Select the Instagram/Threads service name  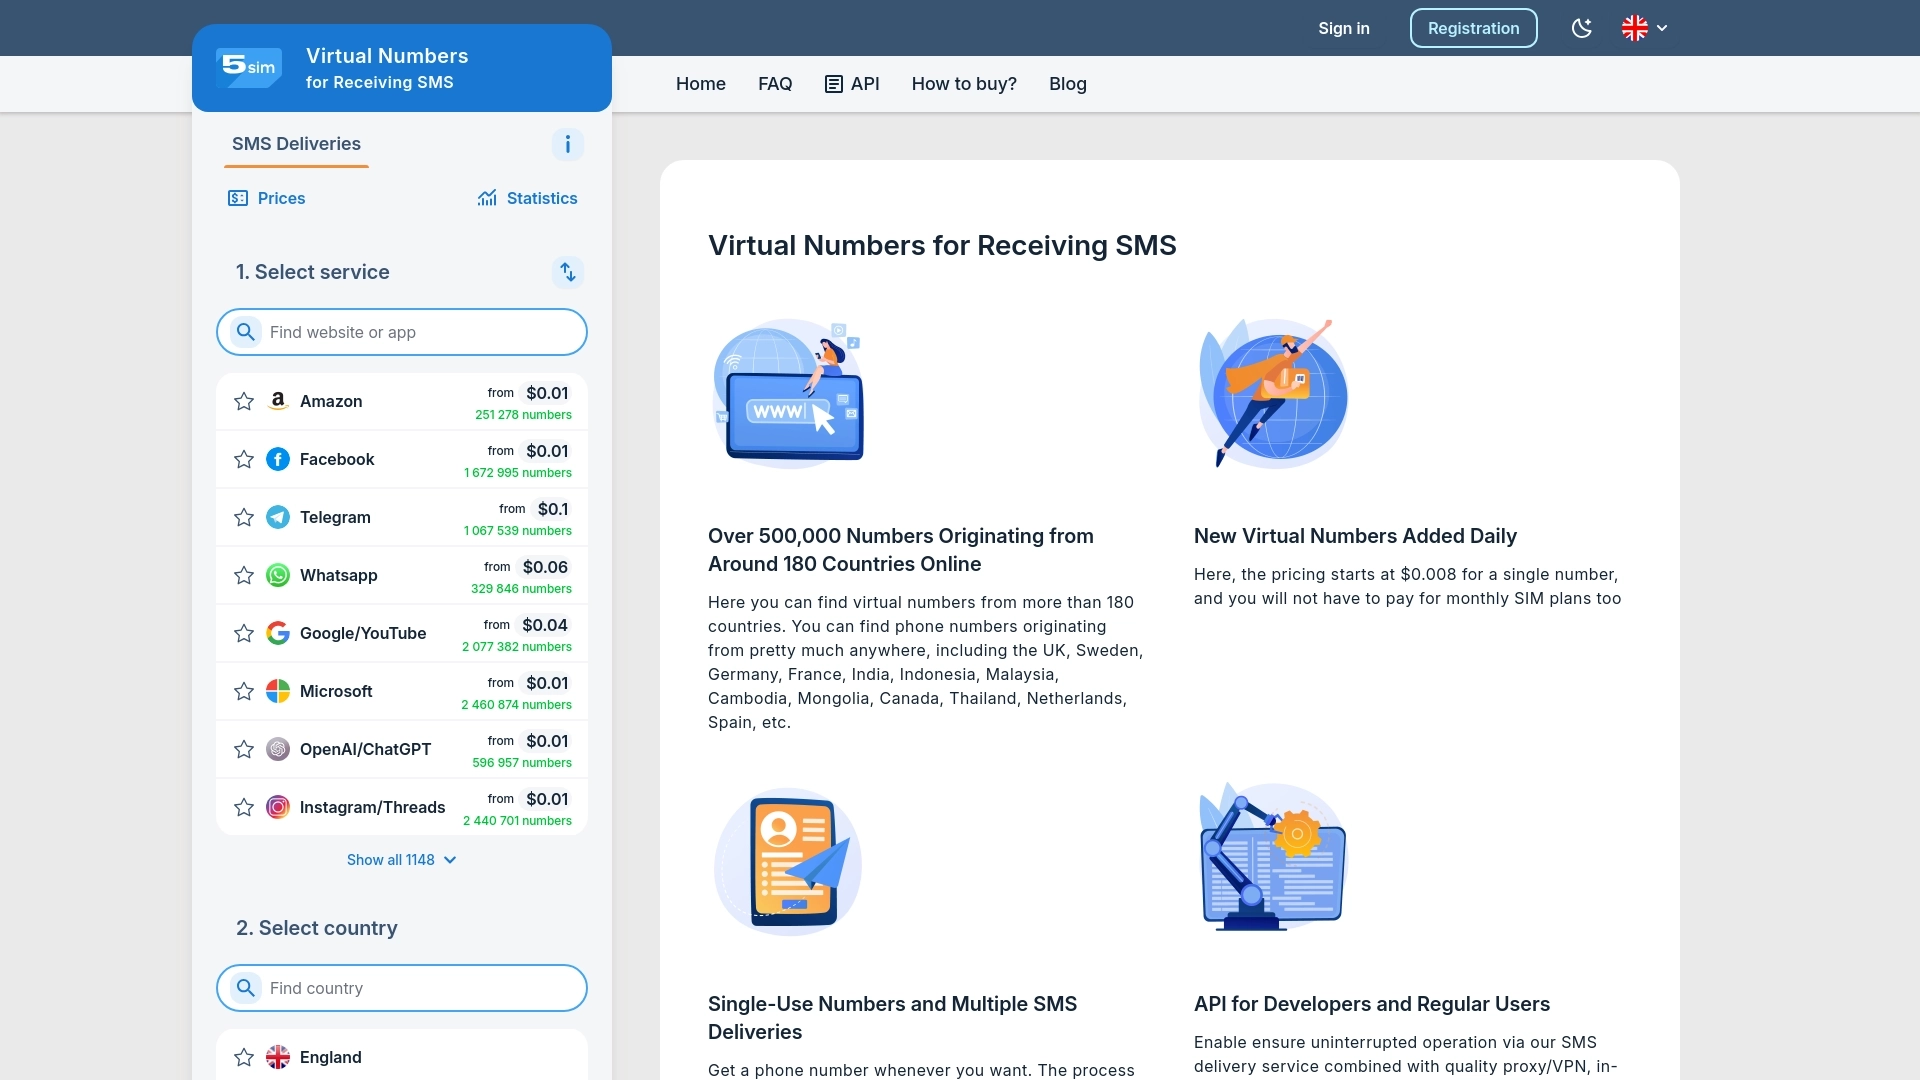tap(373, 807)
